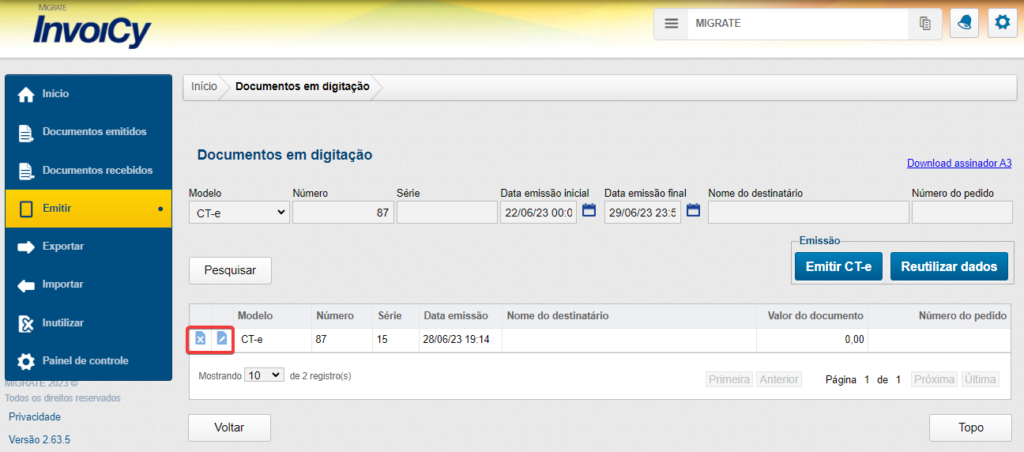The image size is (1024, 452).
Task: Open the hamburger menu beside MIGRATE
Action: [x=671, y=23]
